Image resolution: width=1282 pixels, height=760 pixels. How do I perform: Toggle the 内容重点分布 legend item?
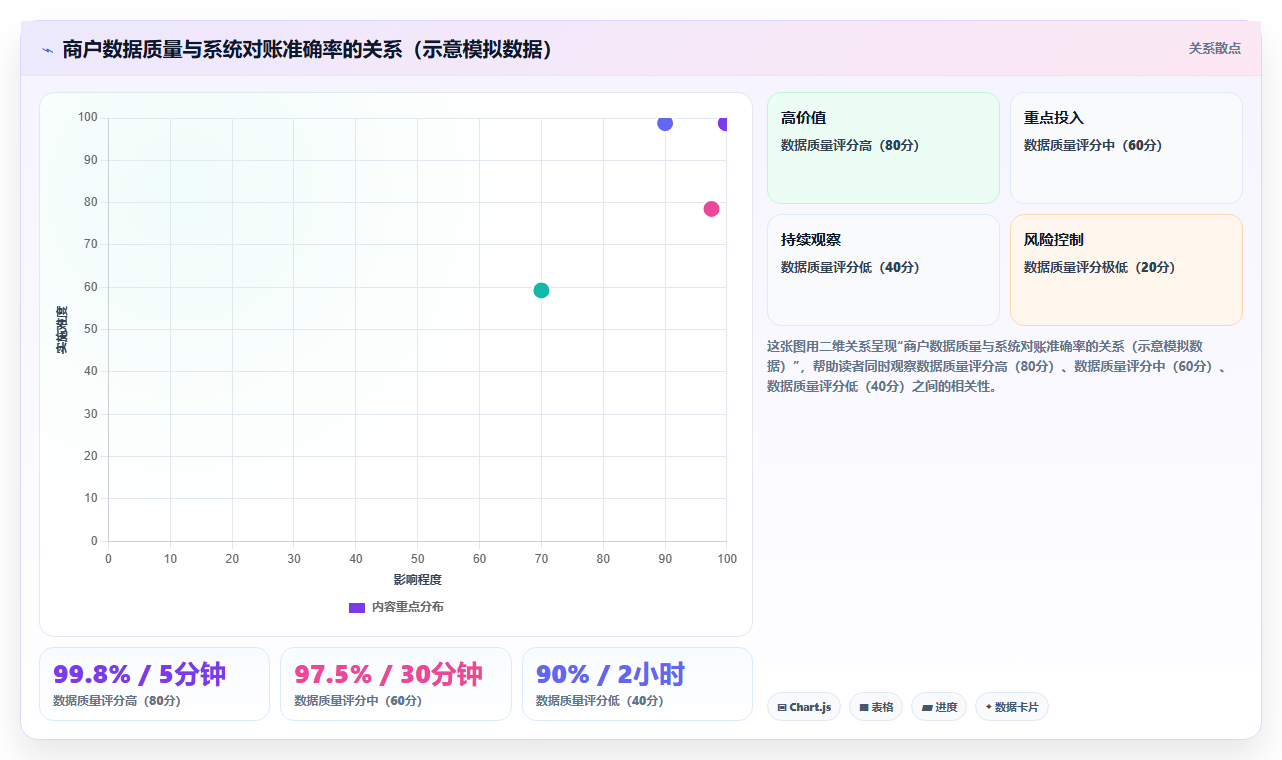point(396,607)
